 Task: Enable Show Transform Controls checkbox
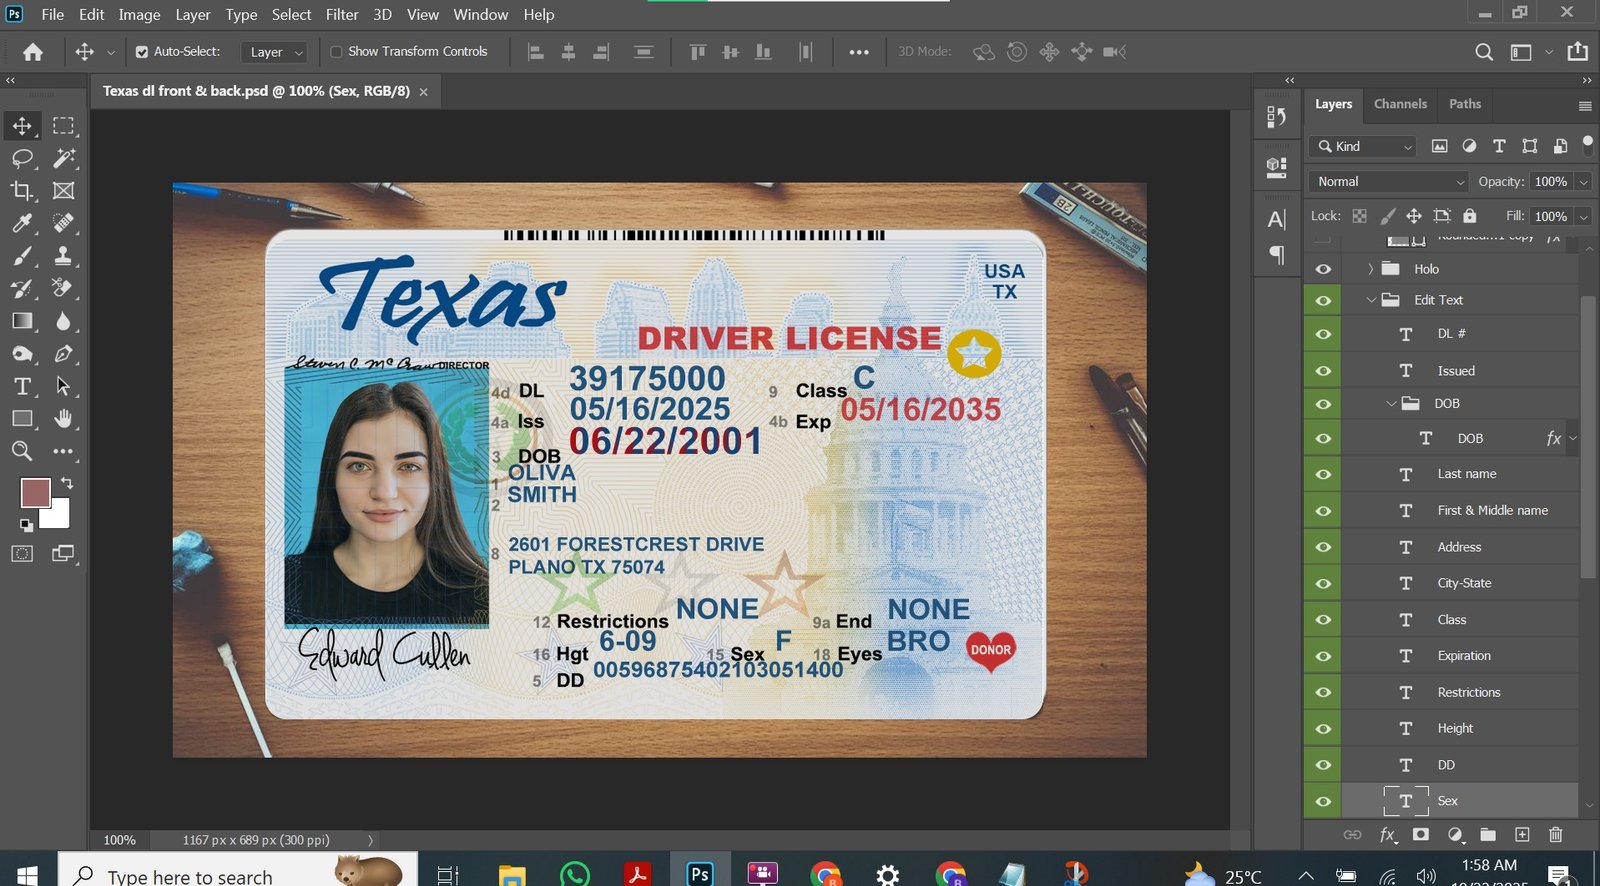pyautogui.click(x=336, y=52)
